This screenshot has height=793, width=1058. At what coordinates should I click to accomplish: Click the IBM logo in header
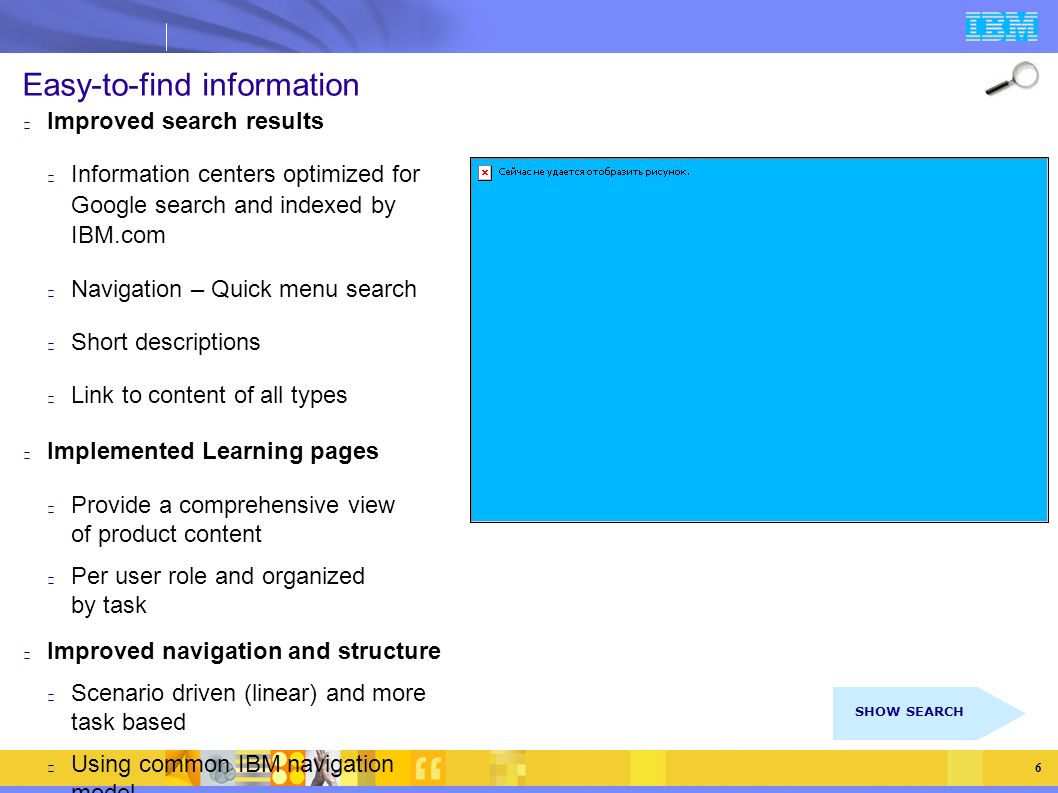tap(1001, 27)
